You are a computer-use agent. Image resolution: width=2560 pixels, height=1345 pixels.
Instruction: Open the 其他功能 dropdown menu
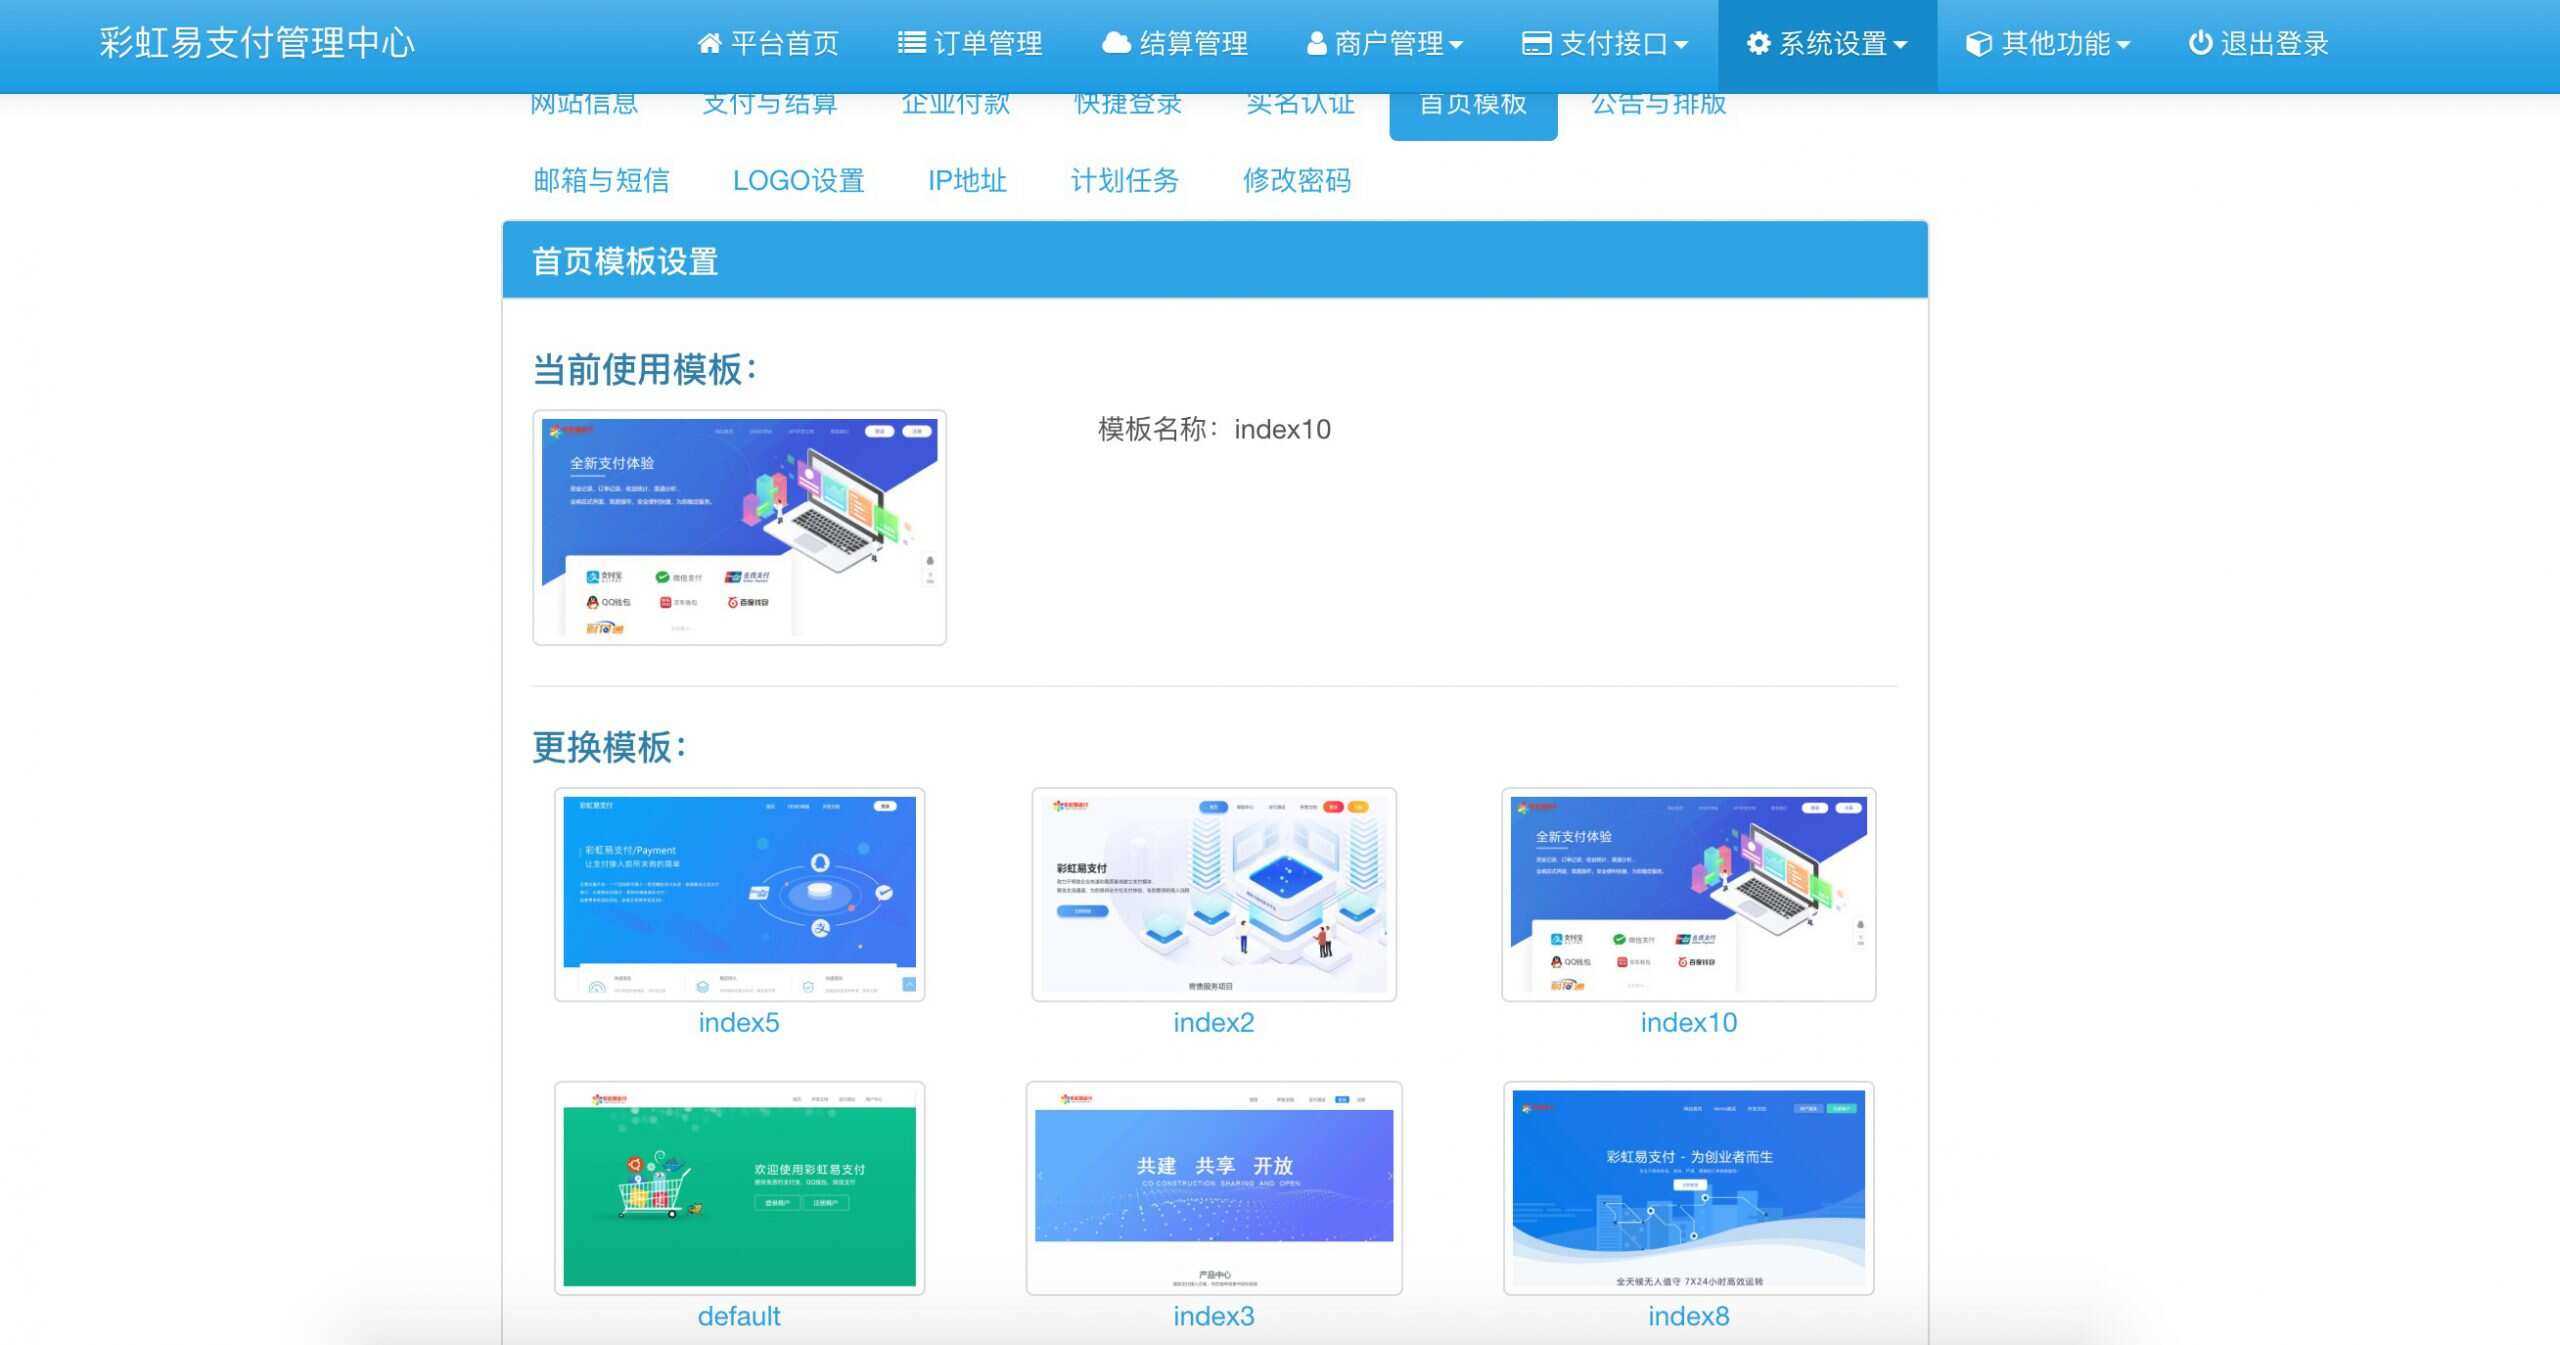[x=2047, y=43]
